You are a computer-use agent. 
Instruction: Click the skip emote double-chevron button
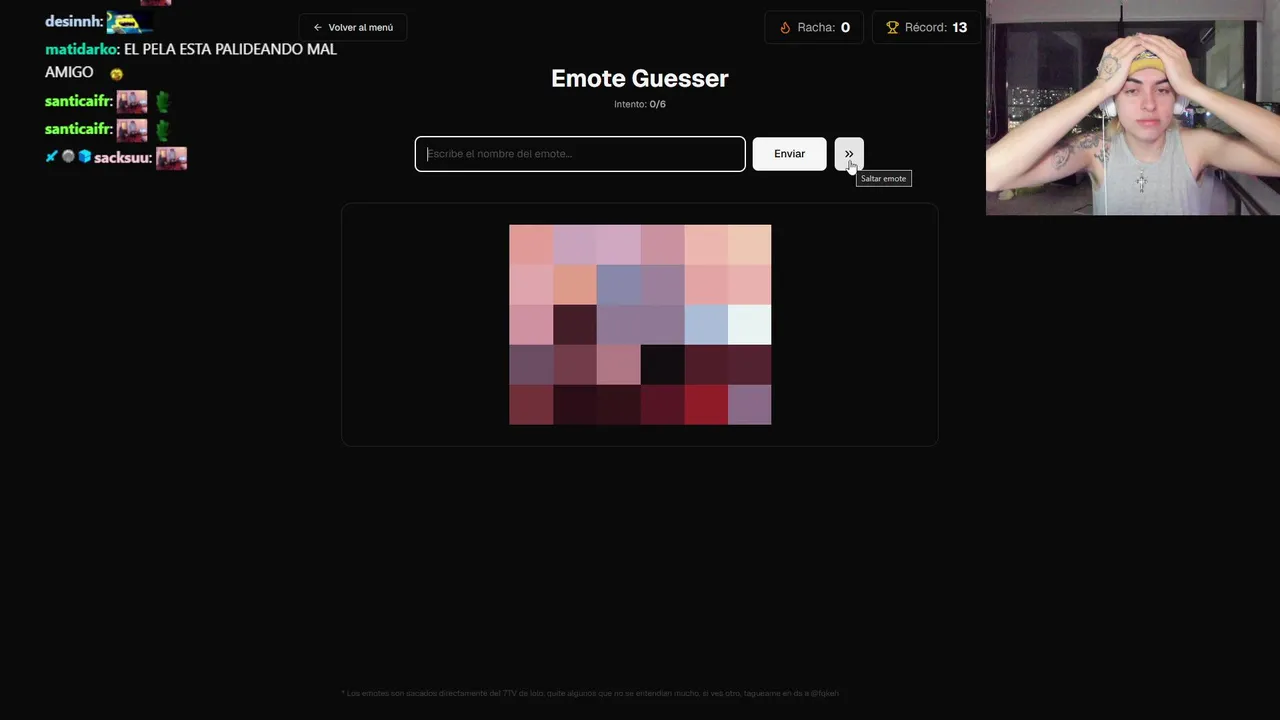(x=849, y=154)
